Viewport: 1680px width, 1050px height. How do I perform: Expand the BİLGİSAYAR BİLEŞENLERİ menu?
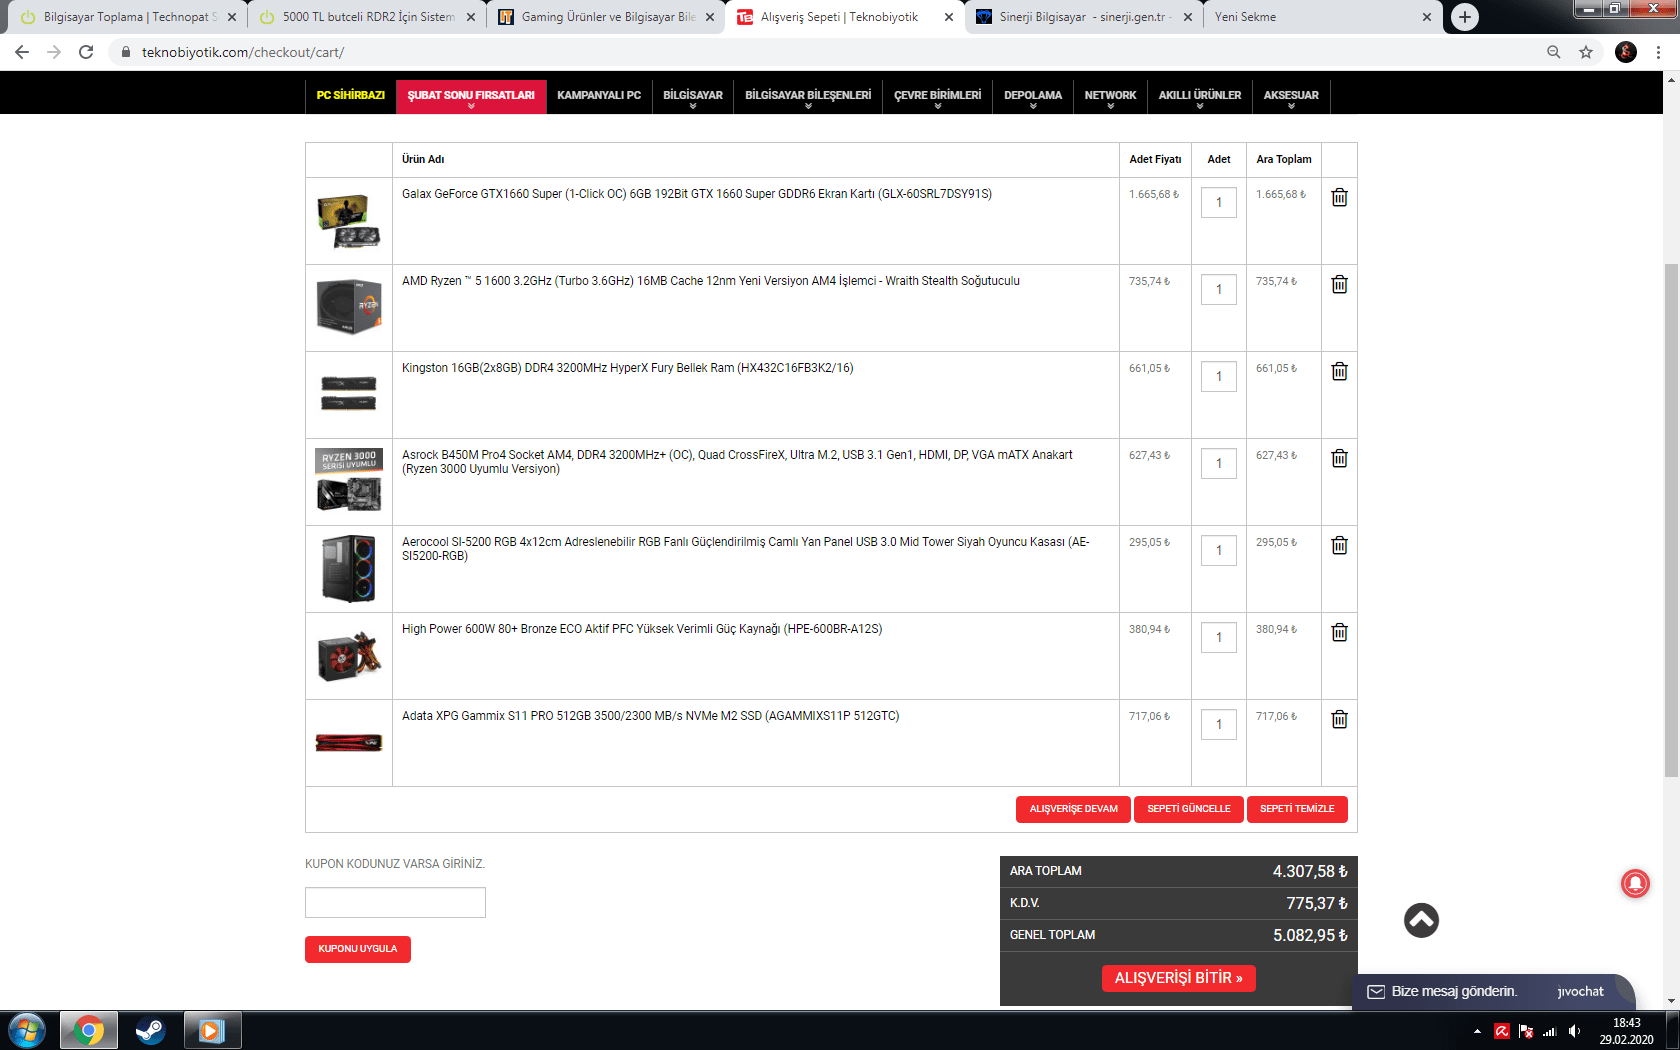click(x=808, y=97)
